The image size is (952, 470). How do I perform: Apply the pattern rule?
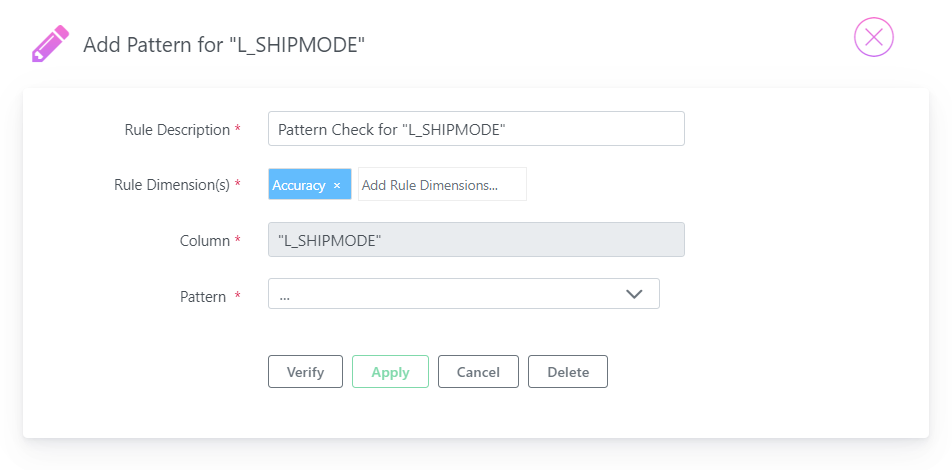pos(390,372)
